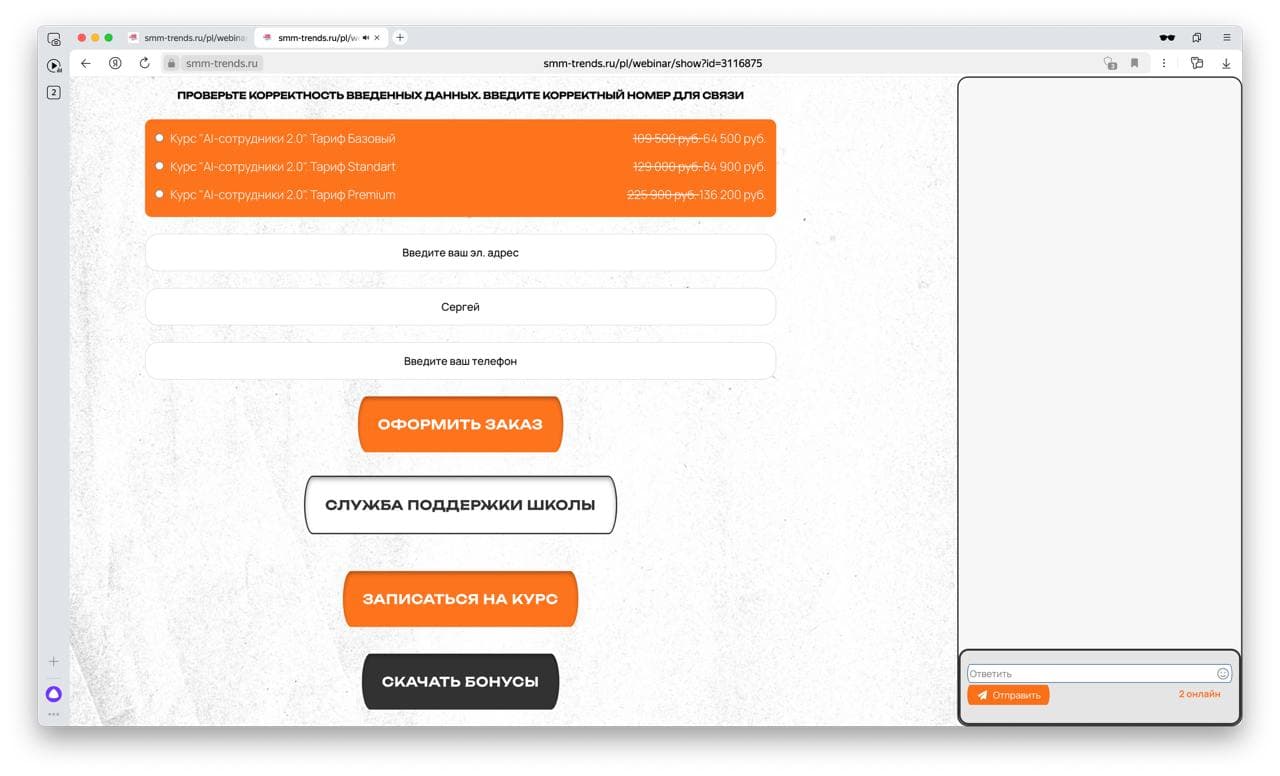Click the ПРОВЕРЬТЕ КОРРЕКТНОСТЬ validation message
The height and width of the screenshot is (776, 1280).
point(460,96)
